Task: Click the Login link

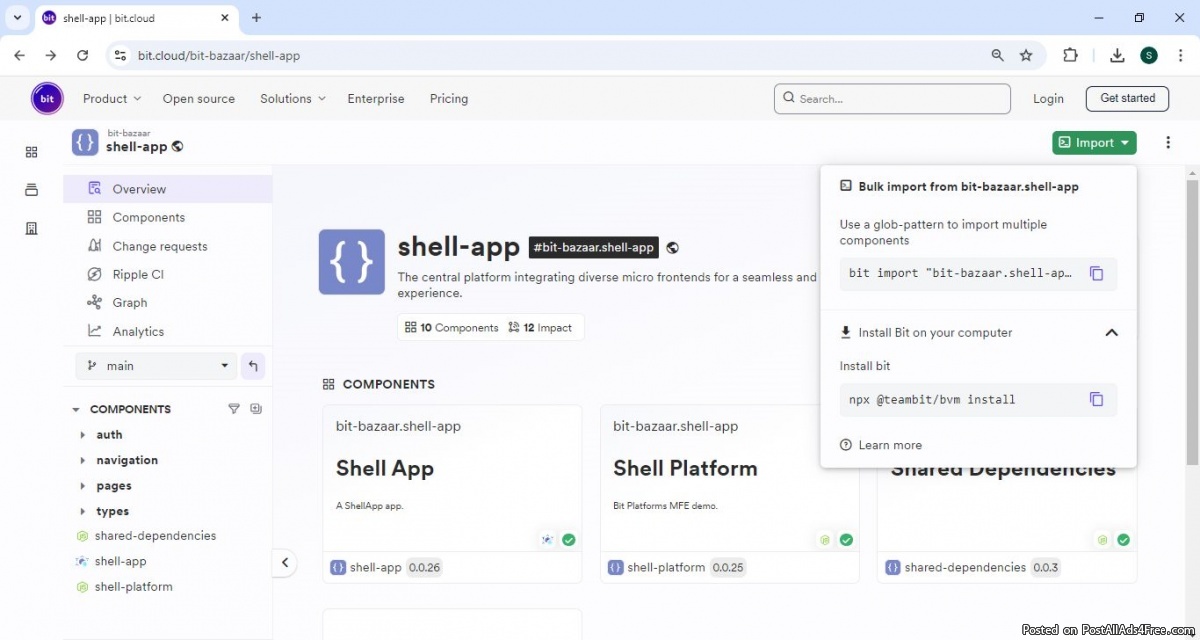Action: tap(1048, 99)
